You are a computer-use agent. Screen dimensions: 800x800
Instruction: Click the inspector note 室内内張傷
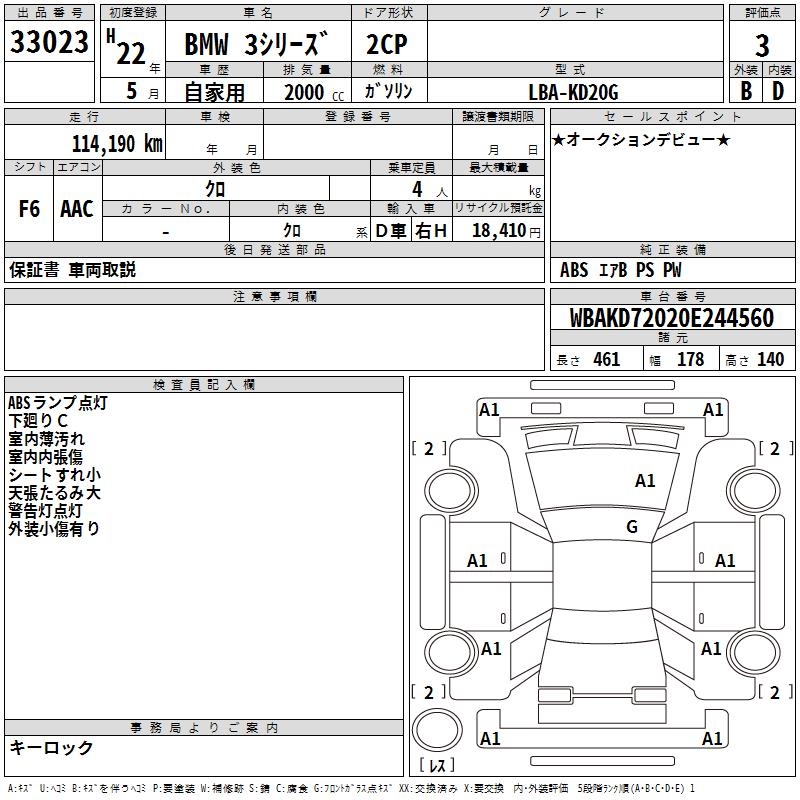click(45, 457)
